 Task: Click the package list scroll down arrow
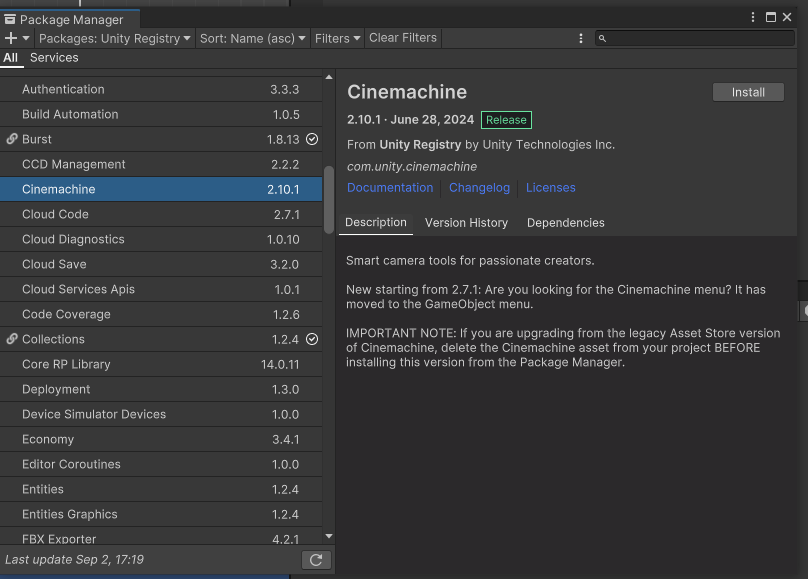[x=329, y=536]
